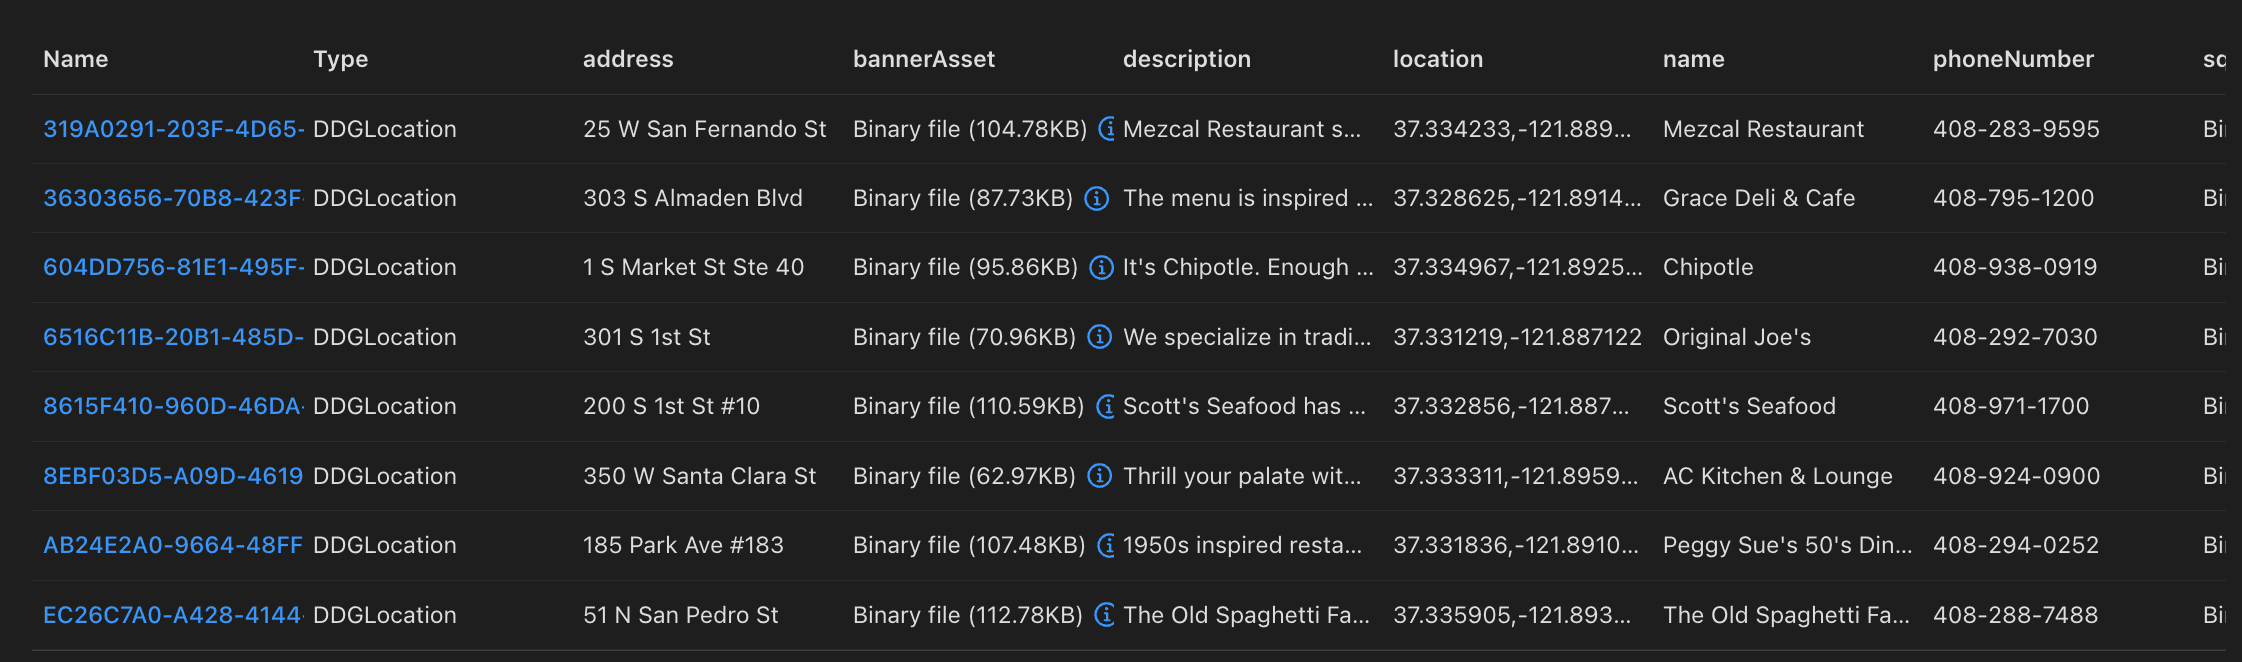Open record EC26C7A0-A428-4144
The width and height of the screenshot is (2242, 662).
173,615
